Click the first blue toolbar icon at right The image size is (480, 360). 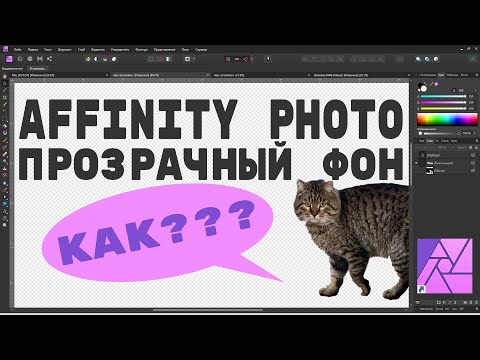(418, 59)
